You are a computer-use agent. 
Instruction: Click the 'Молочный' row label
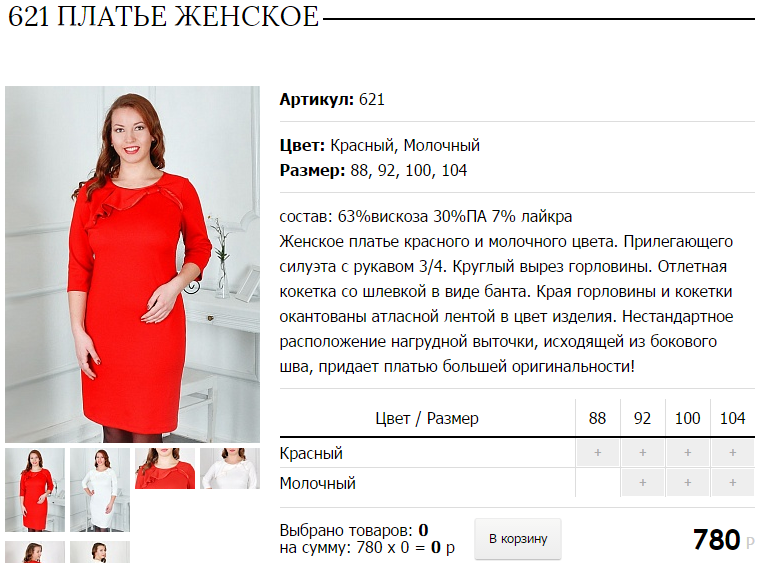pyautogui.click(x=318, y=483)
